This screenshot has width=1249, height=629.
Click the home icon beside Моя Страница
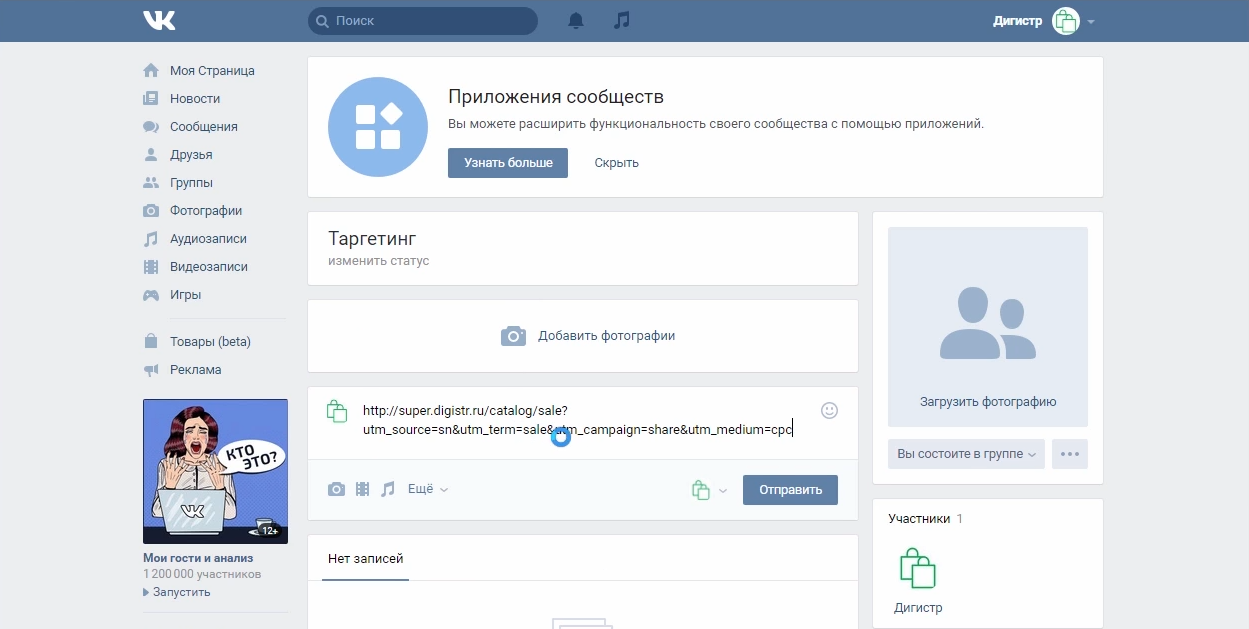click(x=151, y=71)
